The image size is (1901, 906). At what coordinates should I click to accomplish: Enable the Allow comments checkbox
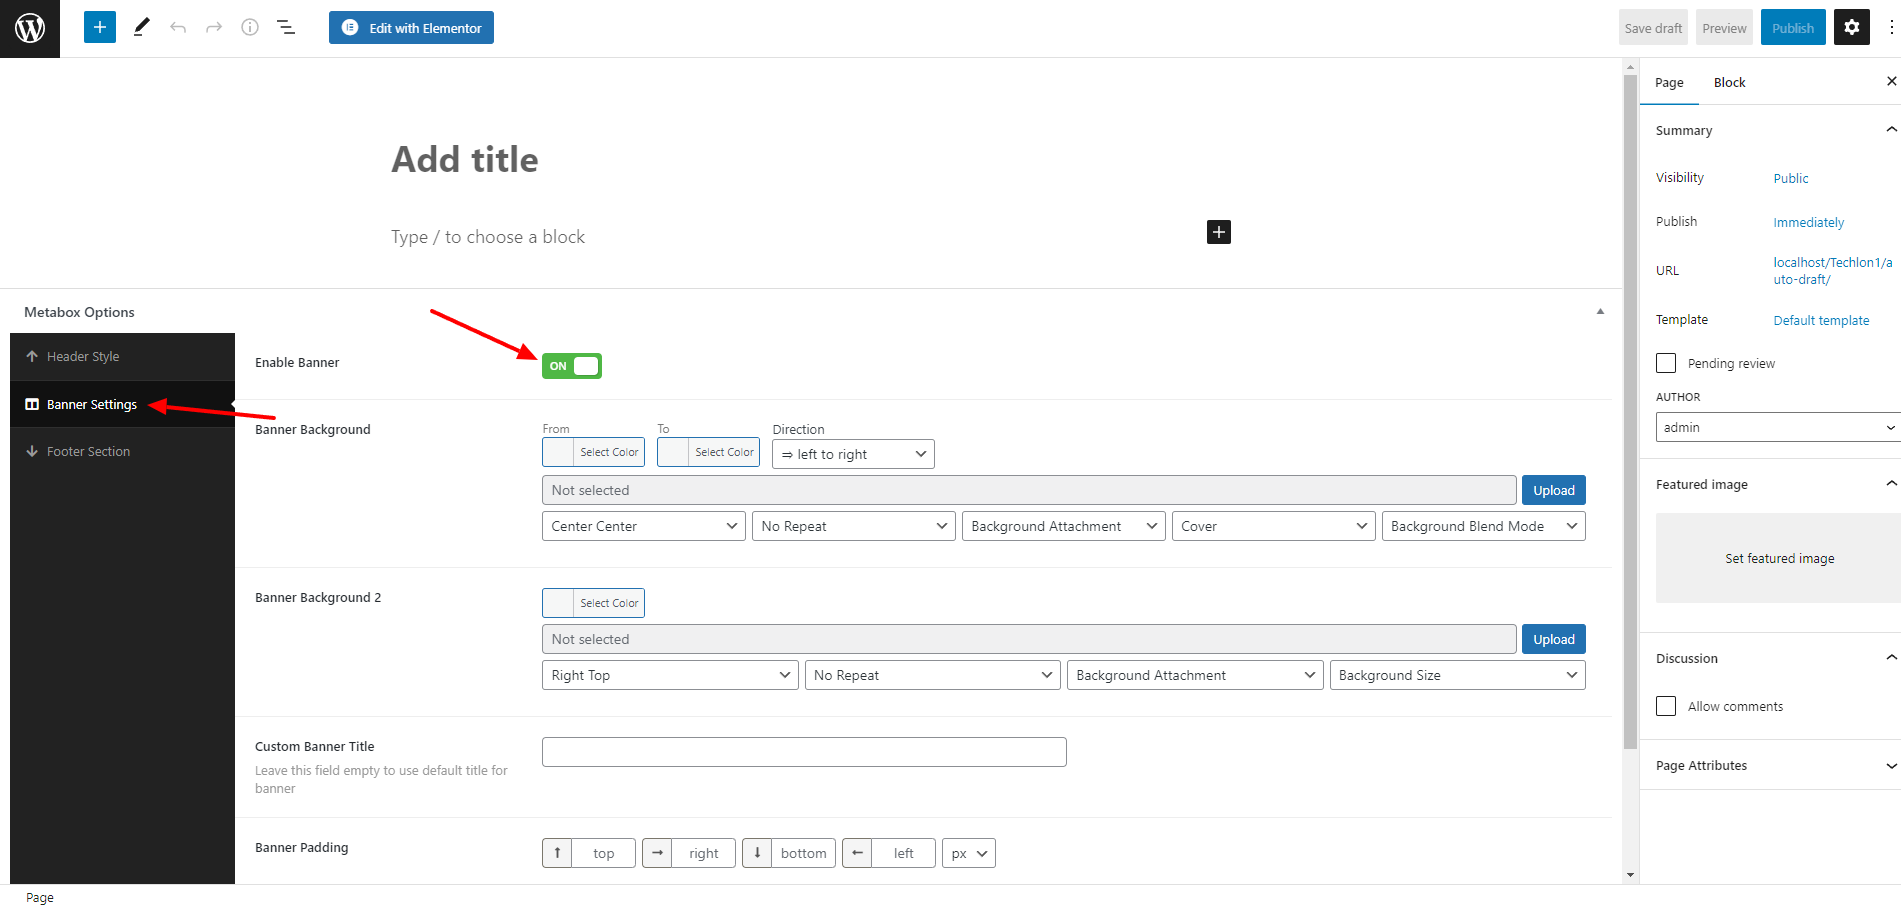1666,706
